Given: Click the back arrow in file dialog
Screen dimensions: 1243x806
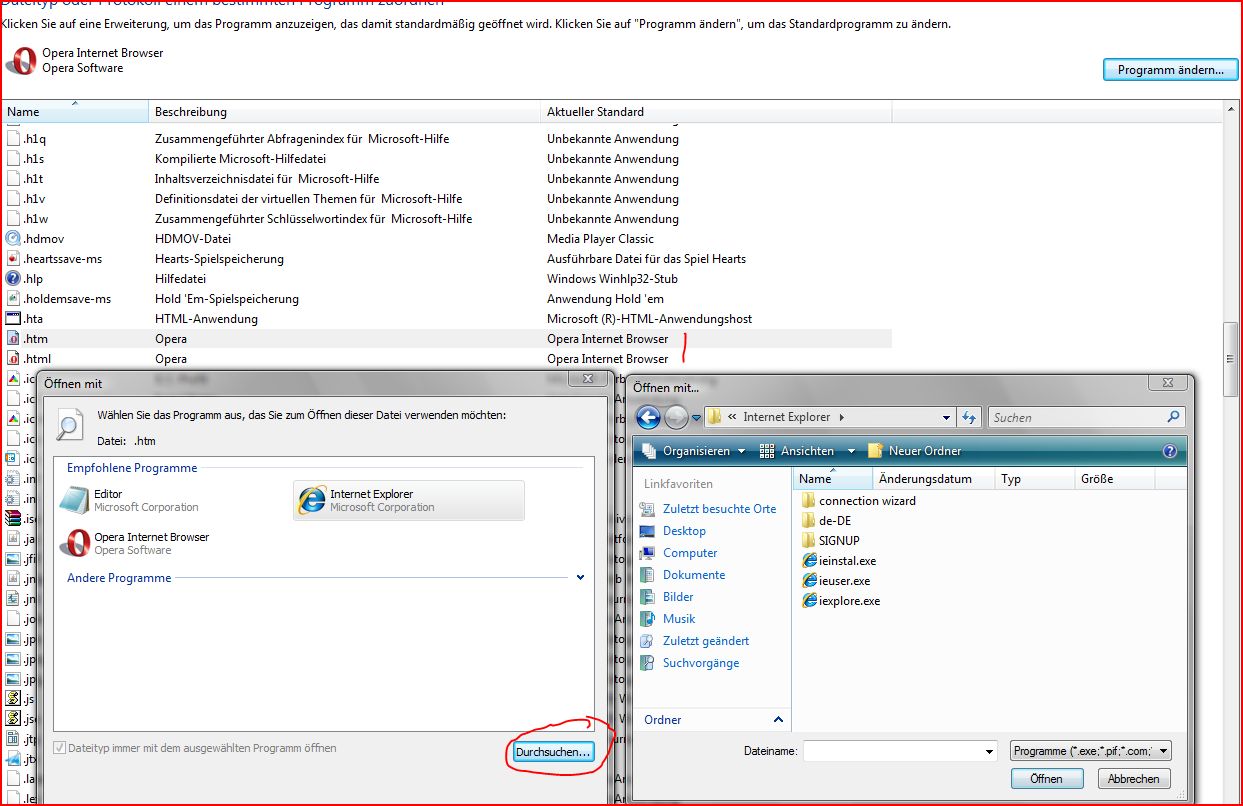Looking at the screenshot, I should [648, 417].
